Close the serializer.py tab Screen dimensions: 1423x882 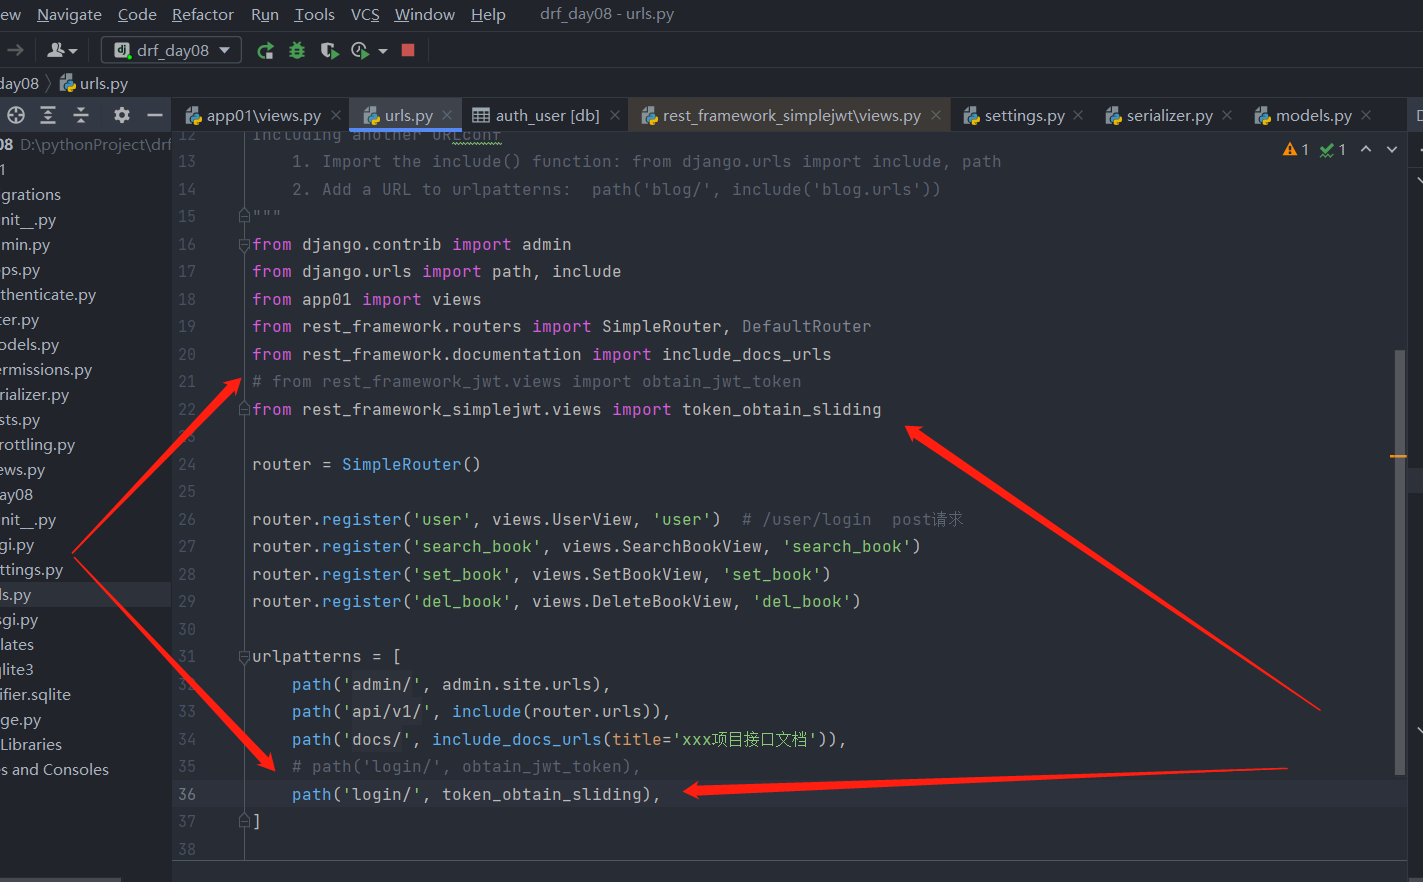[1227, 115]
